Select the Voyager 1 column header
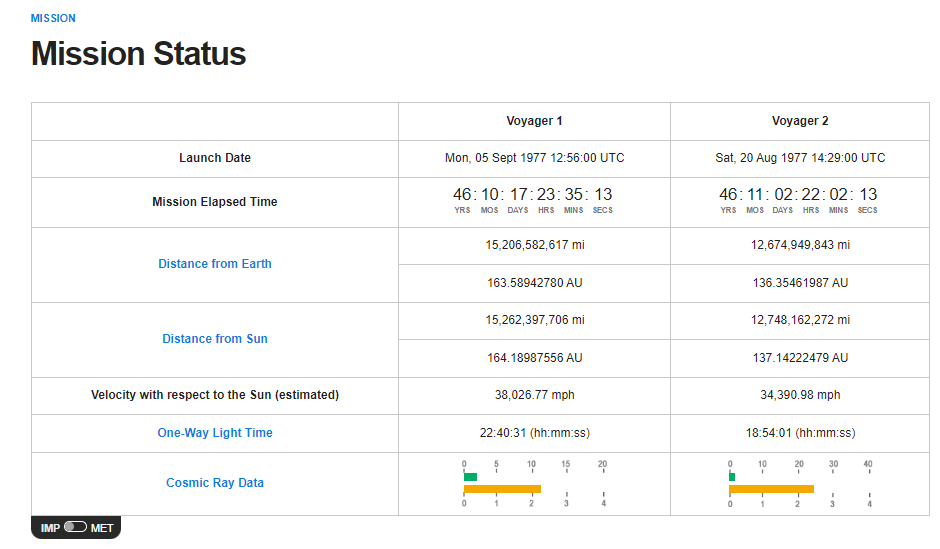Image resolution: width=940 pixels, height=549 pixels. [x=534, y=121]
